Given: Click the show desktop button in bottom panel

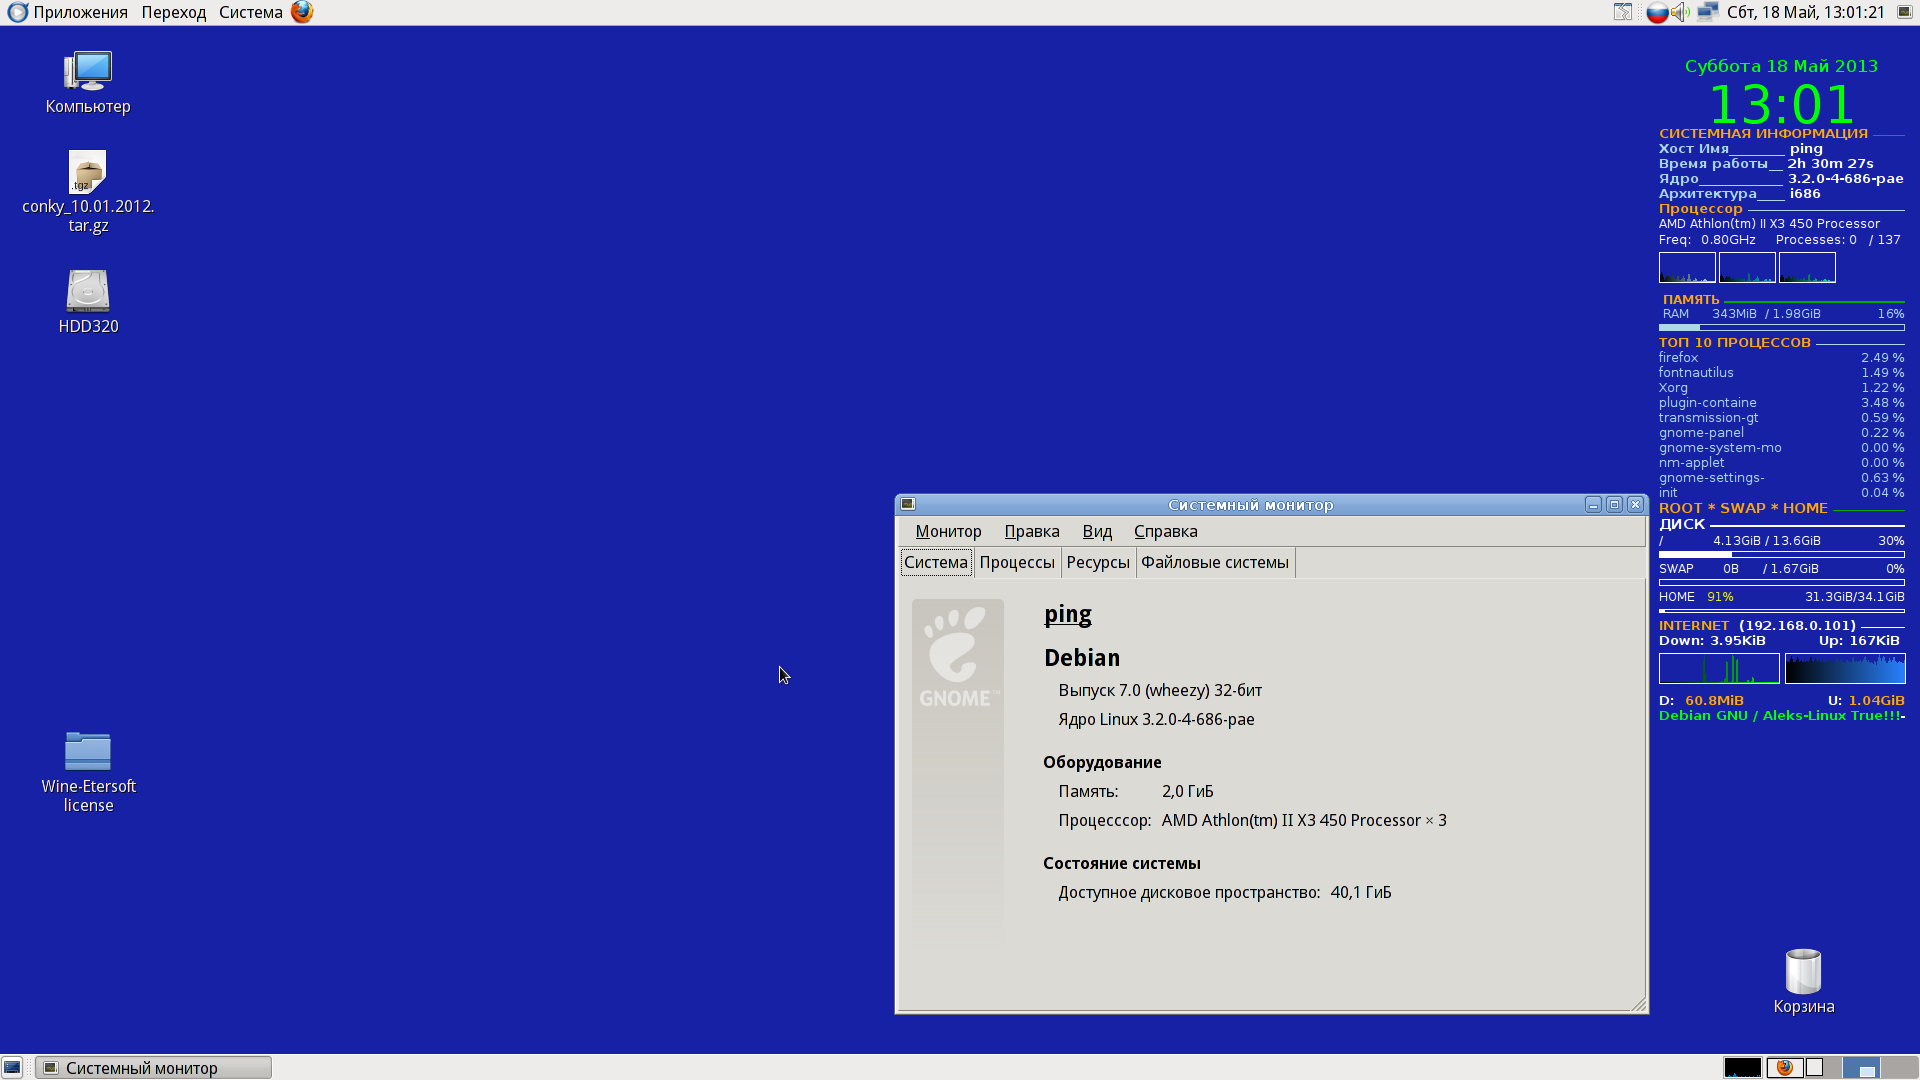Looking at the screenshot, I should [12, 1068].
